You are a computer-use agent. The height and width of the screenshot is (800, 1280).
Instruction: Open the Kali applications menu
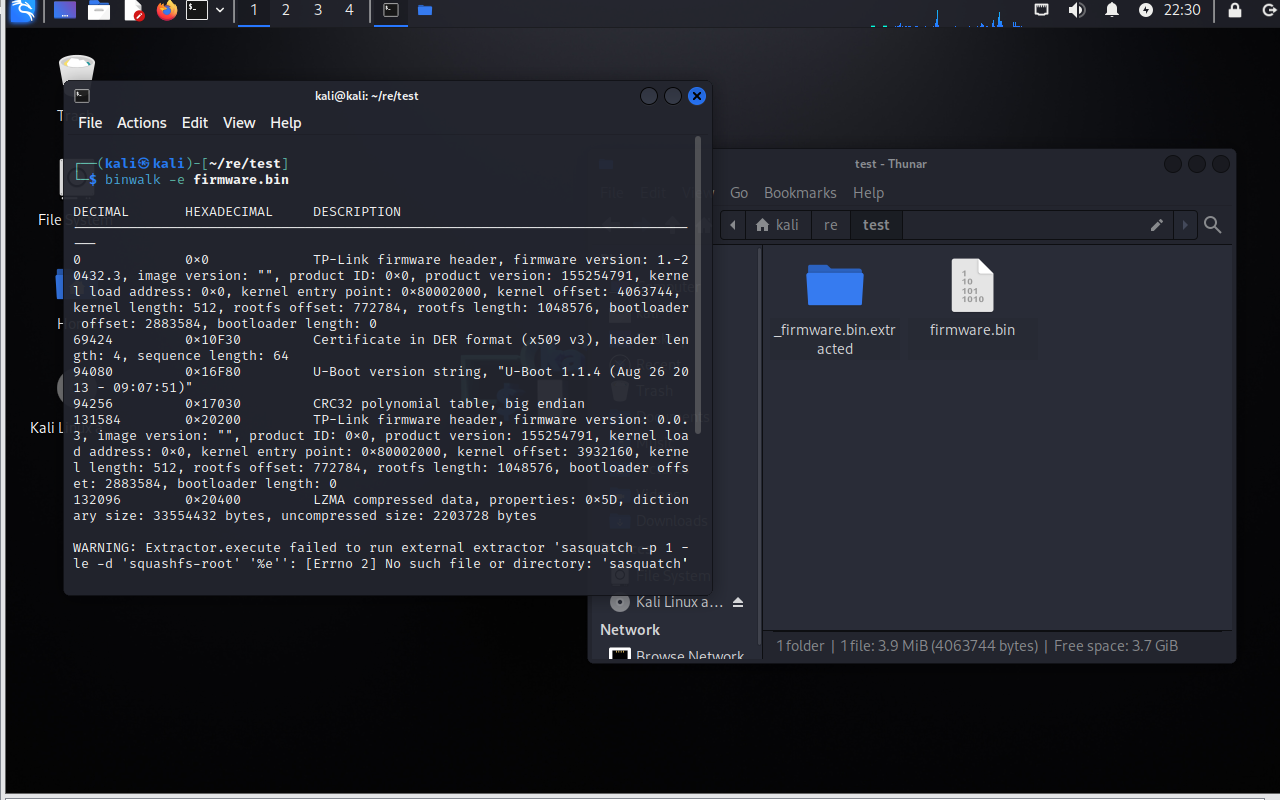22,11
